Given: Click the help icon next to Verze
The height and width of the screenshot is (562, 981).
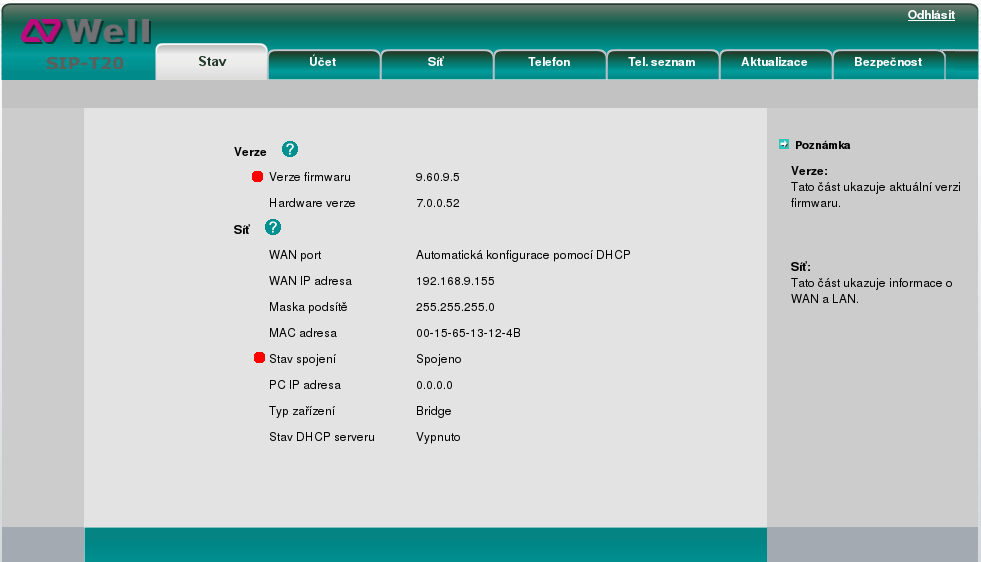Looking at the screenshot, I should (x=290, y=150).
